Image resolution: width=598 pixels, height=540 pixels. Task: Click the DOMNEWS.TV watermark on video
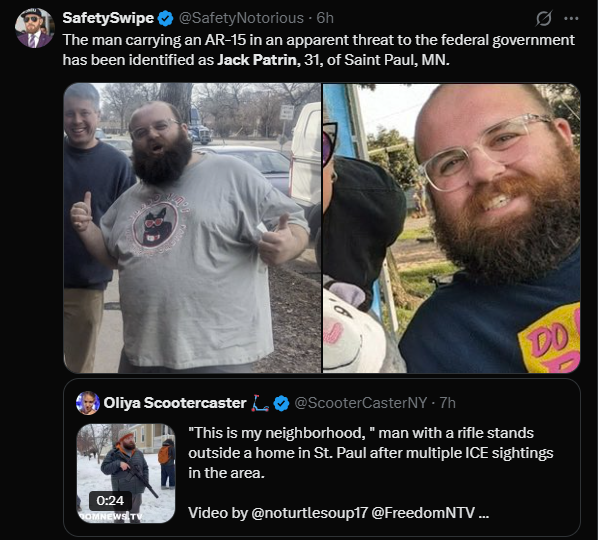pos(110,517)
